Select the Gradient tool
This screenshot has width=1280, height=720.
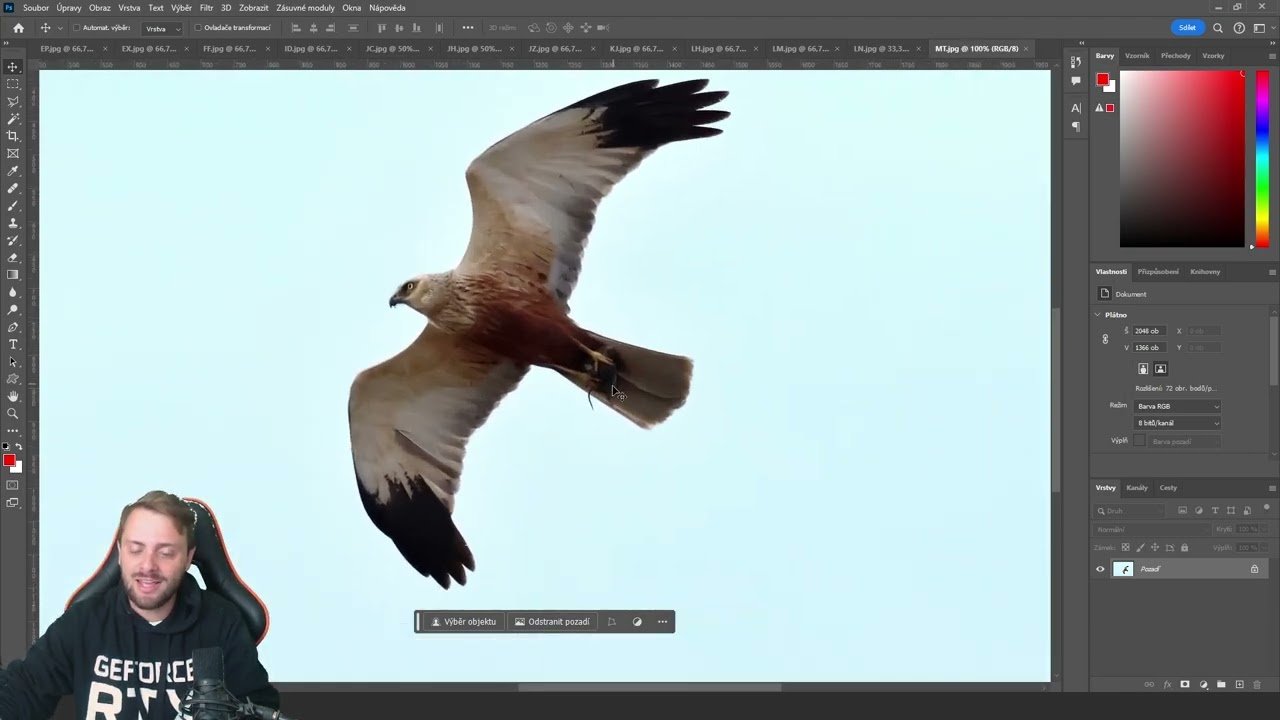13,275
